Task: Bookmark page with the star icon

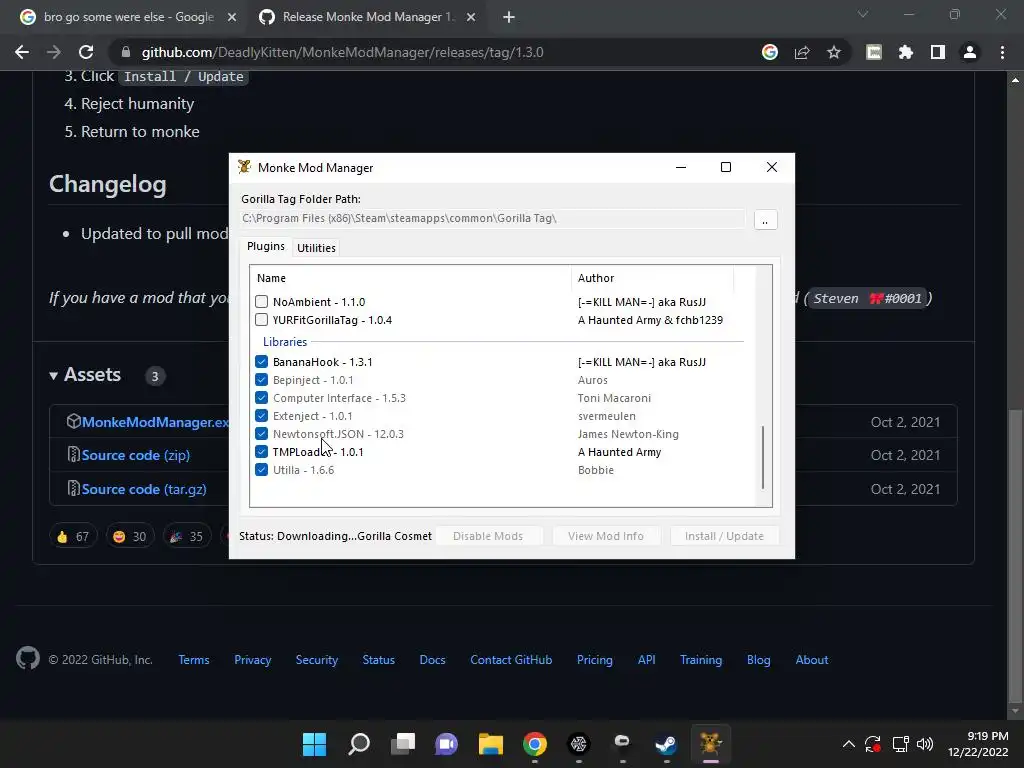Action: click(834, 52)
